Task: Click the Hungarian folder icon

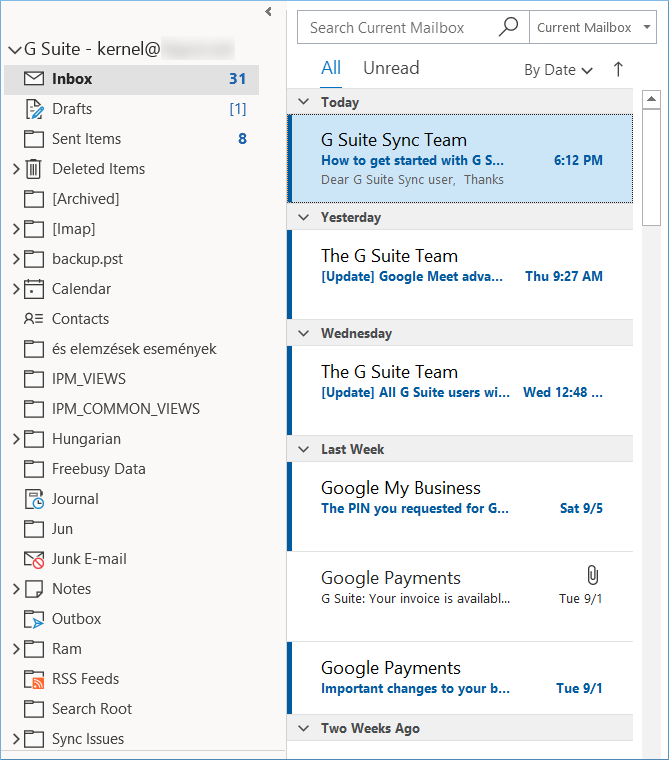Action: pyautogui.click(x=34, y=439)
